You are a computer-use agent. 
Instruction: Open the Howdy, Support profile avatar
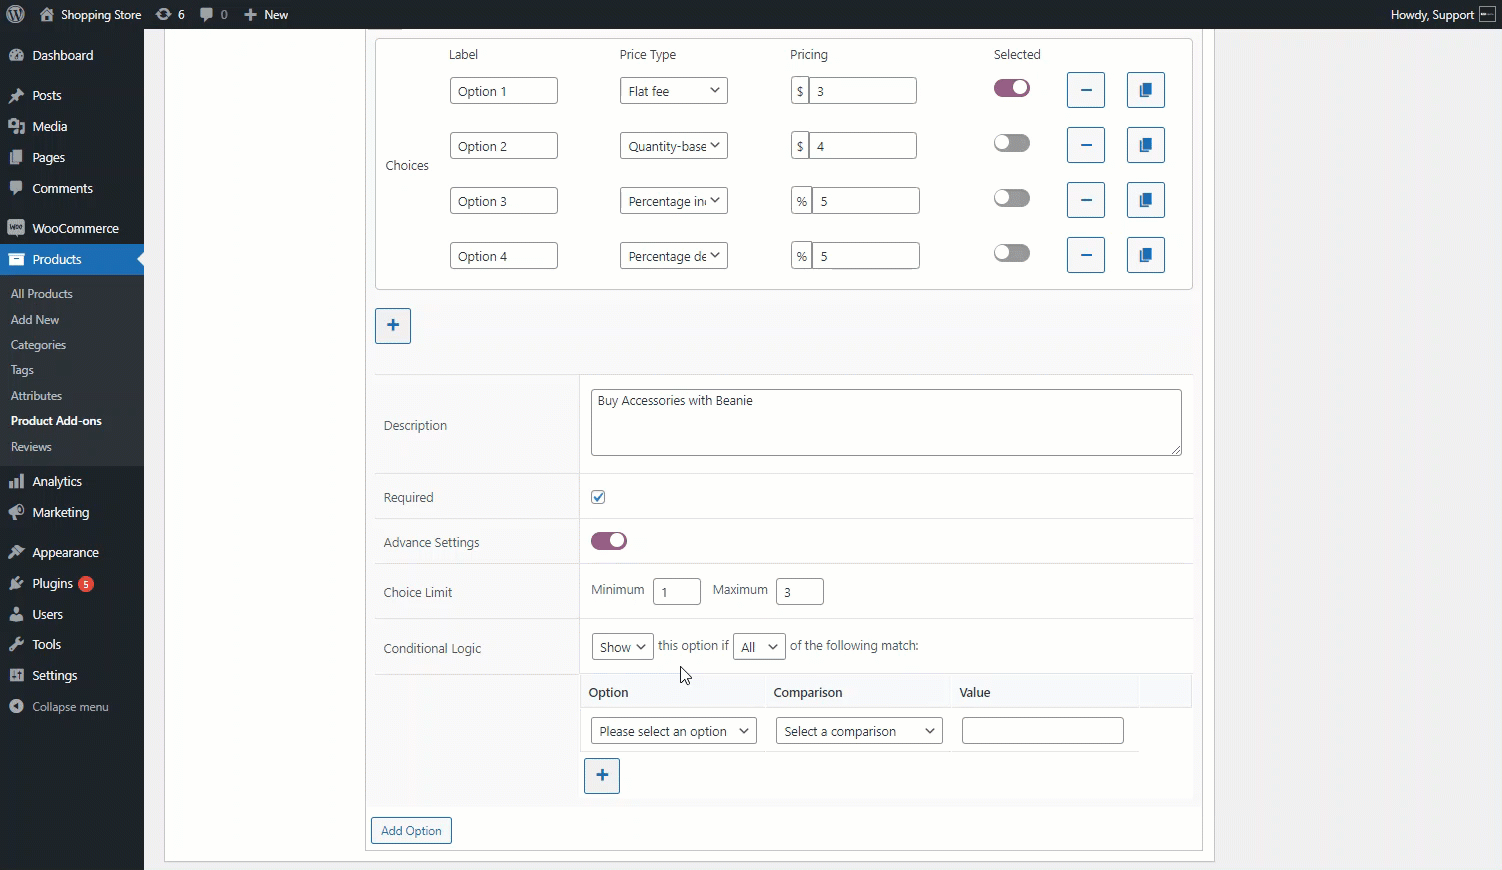coord(1487,14)
